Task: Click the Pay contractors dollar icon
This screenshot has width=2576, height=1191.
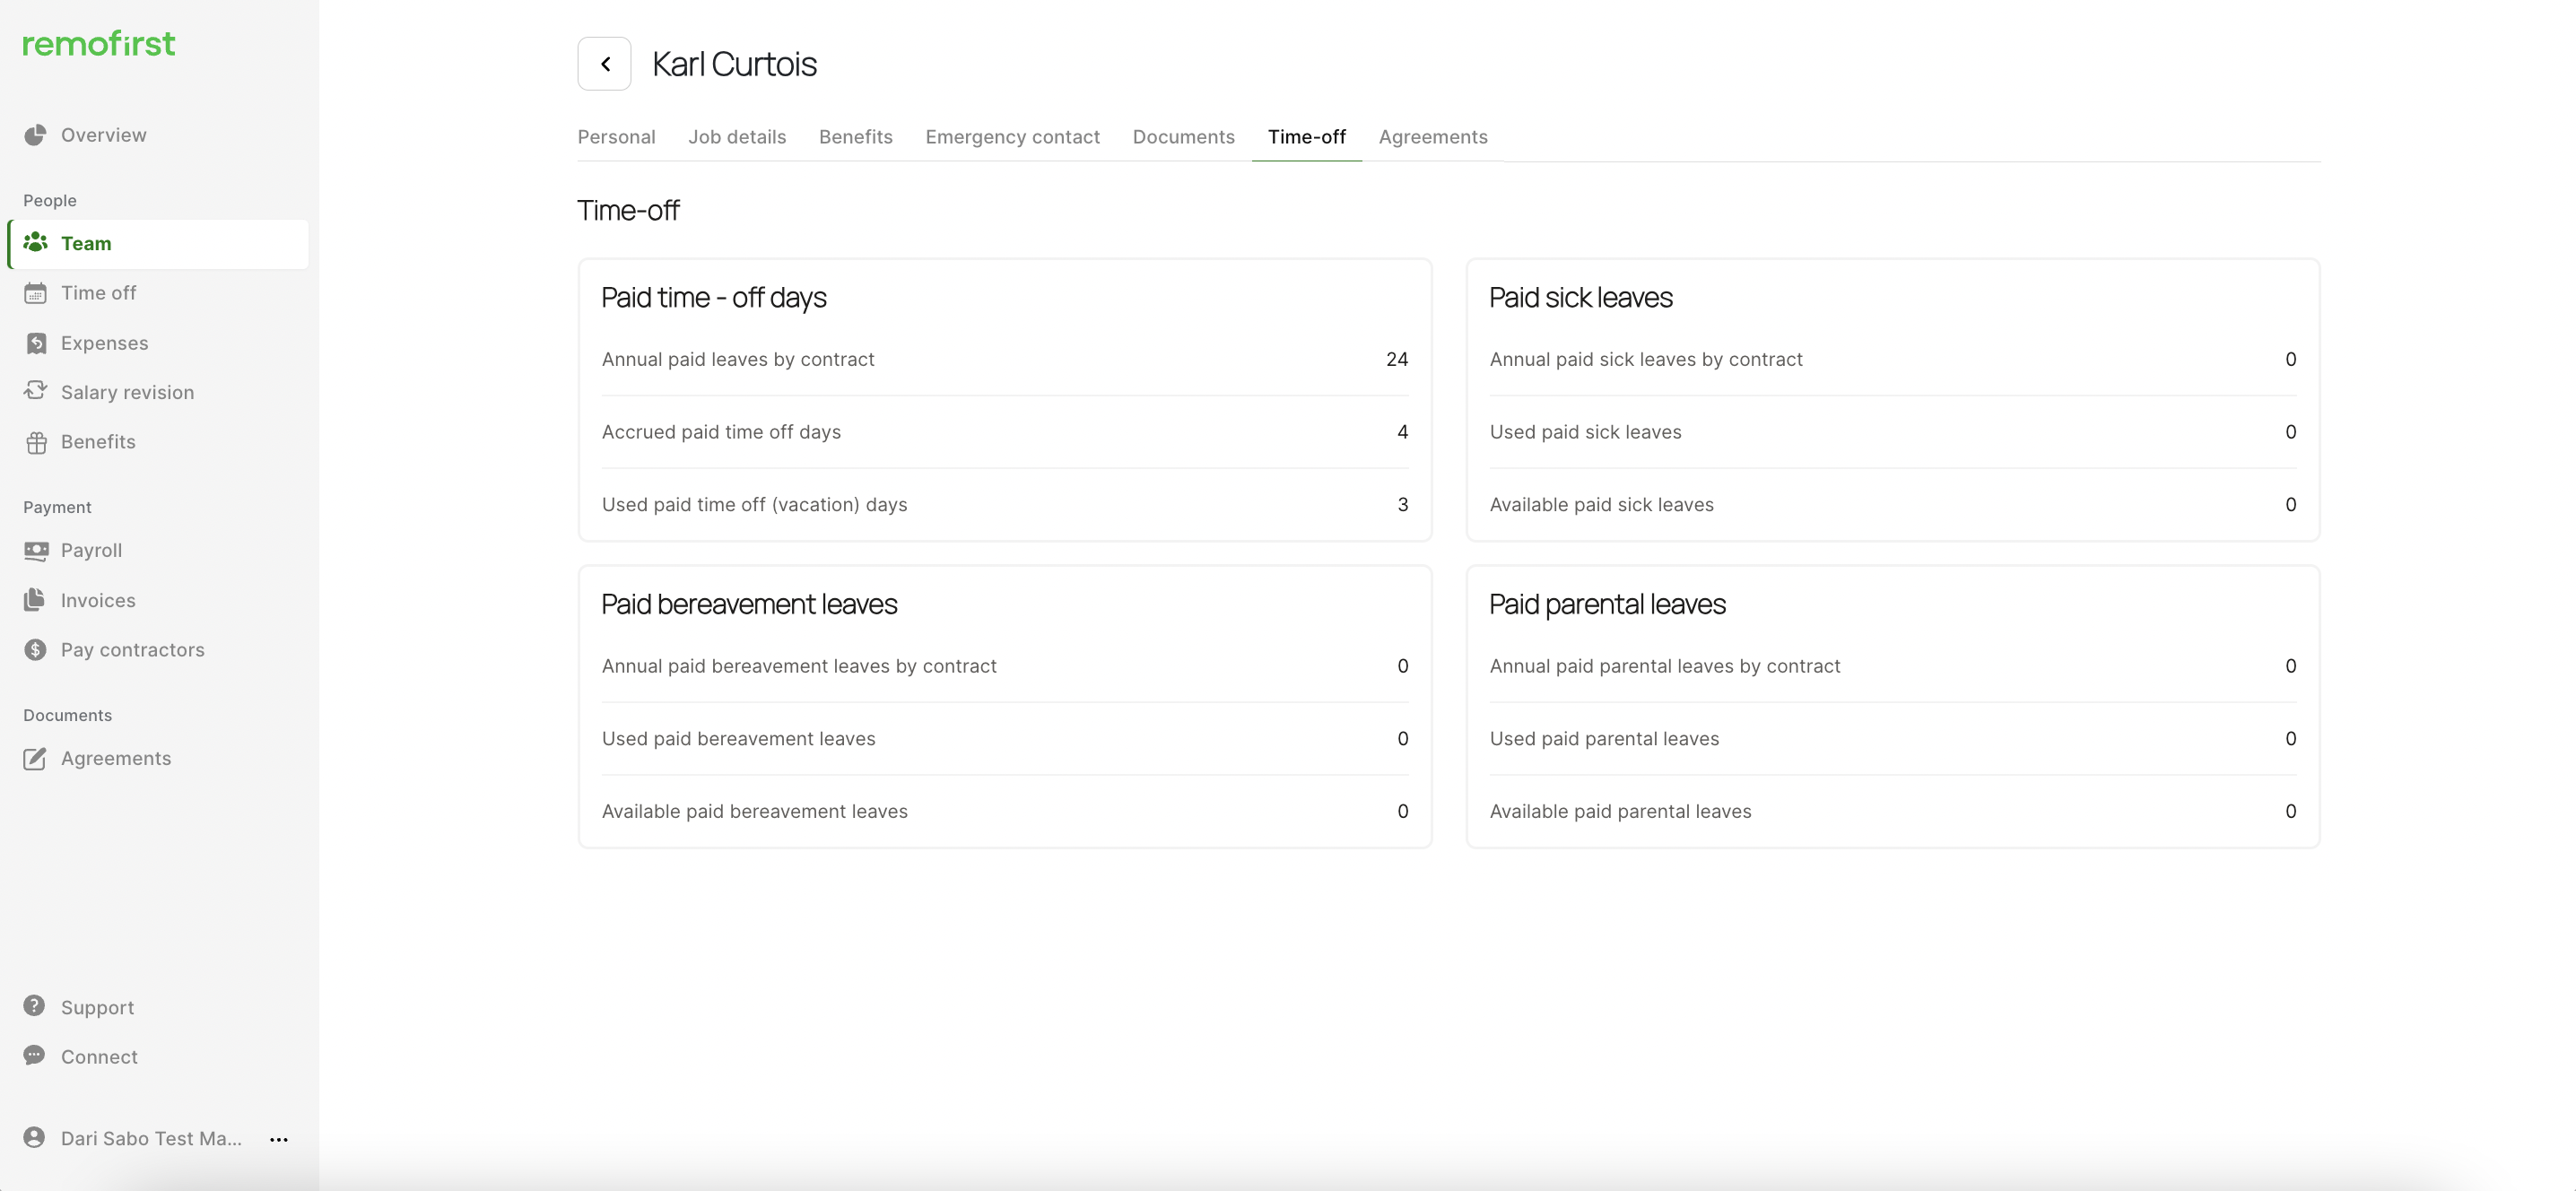Action: coord(35,650)
